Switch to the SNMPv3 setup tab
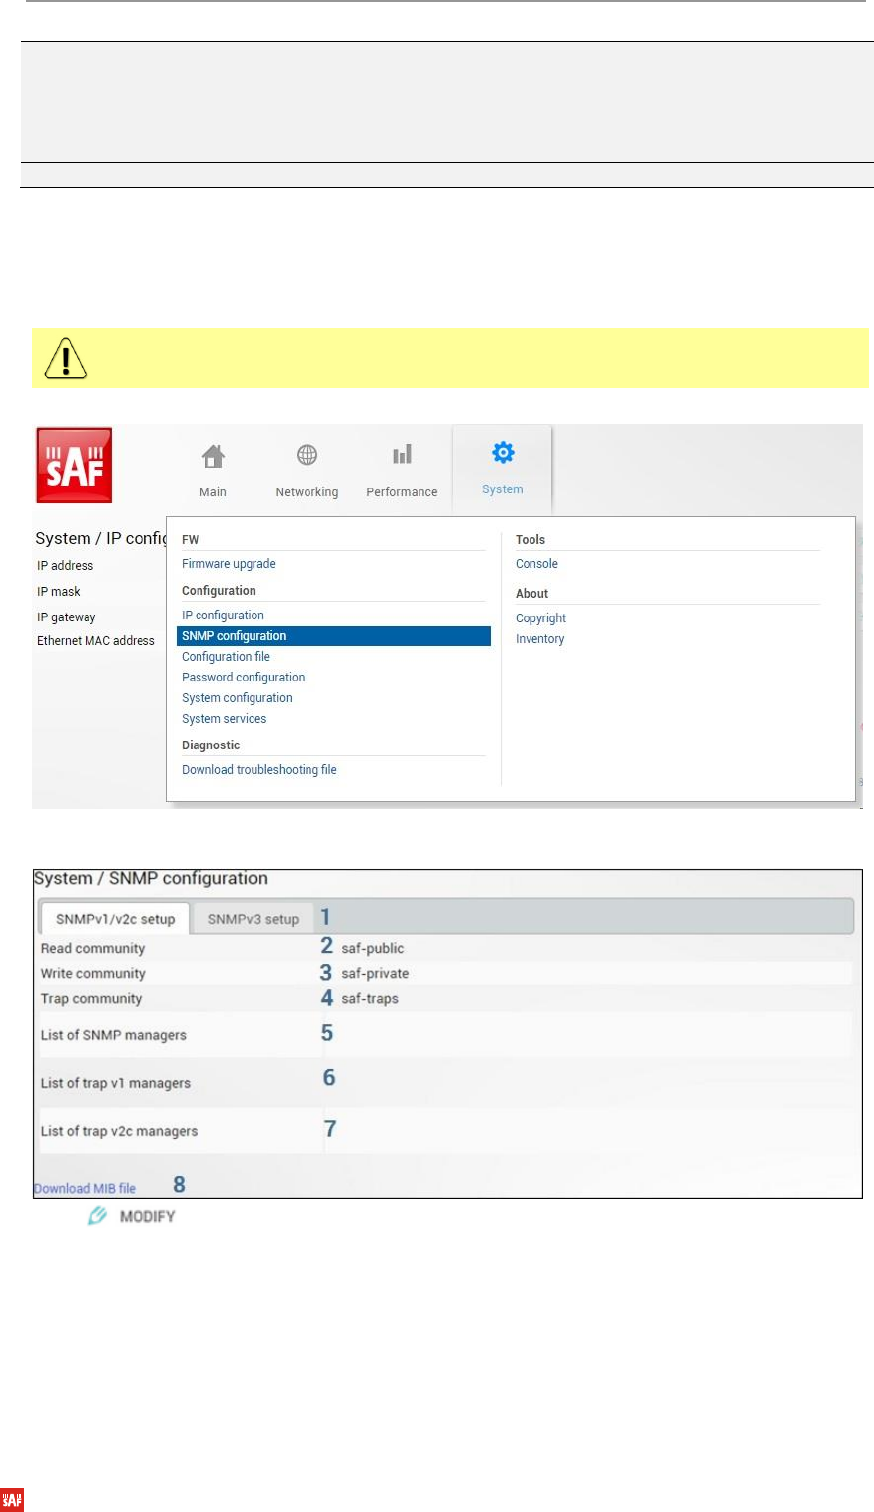 click(253, 919)
